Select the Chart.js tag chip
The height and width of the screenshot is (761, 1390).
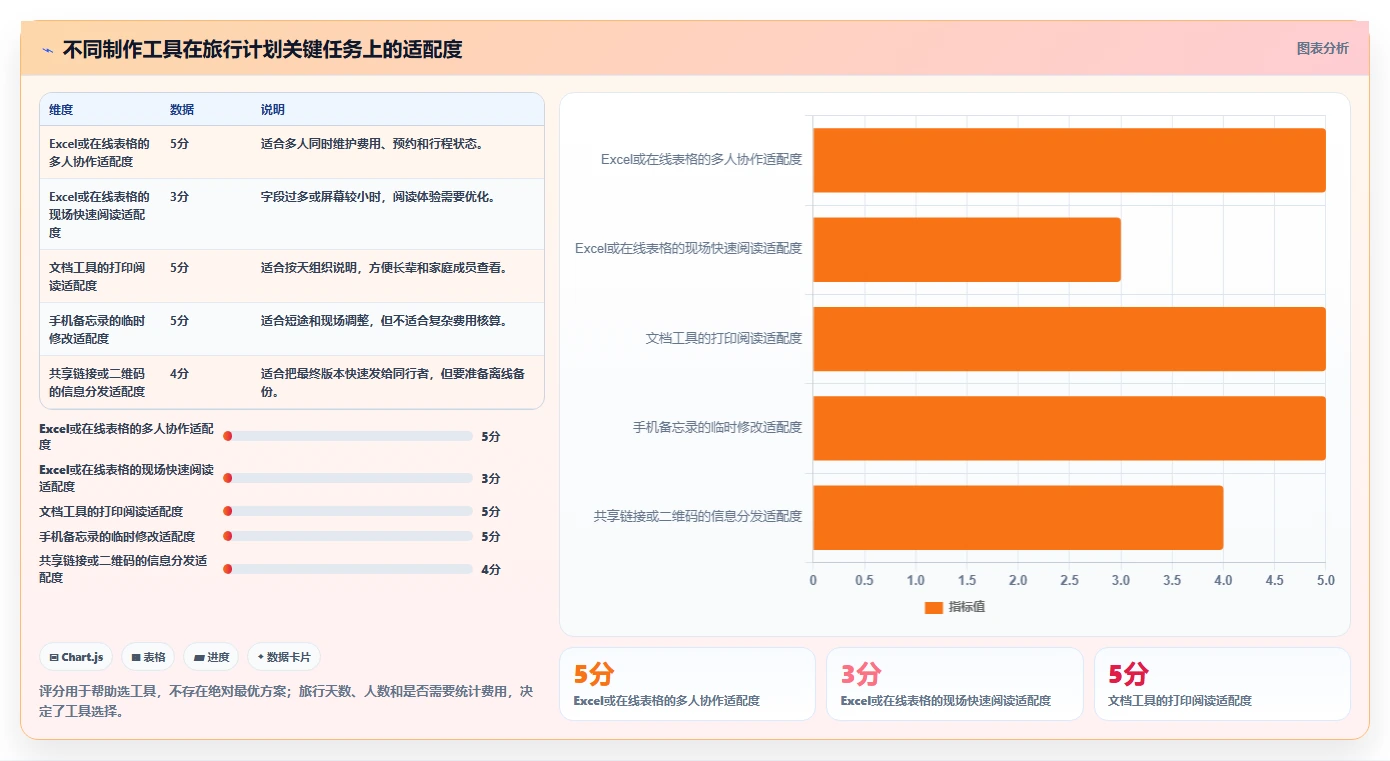click(x=76, y=657)
